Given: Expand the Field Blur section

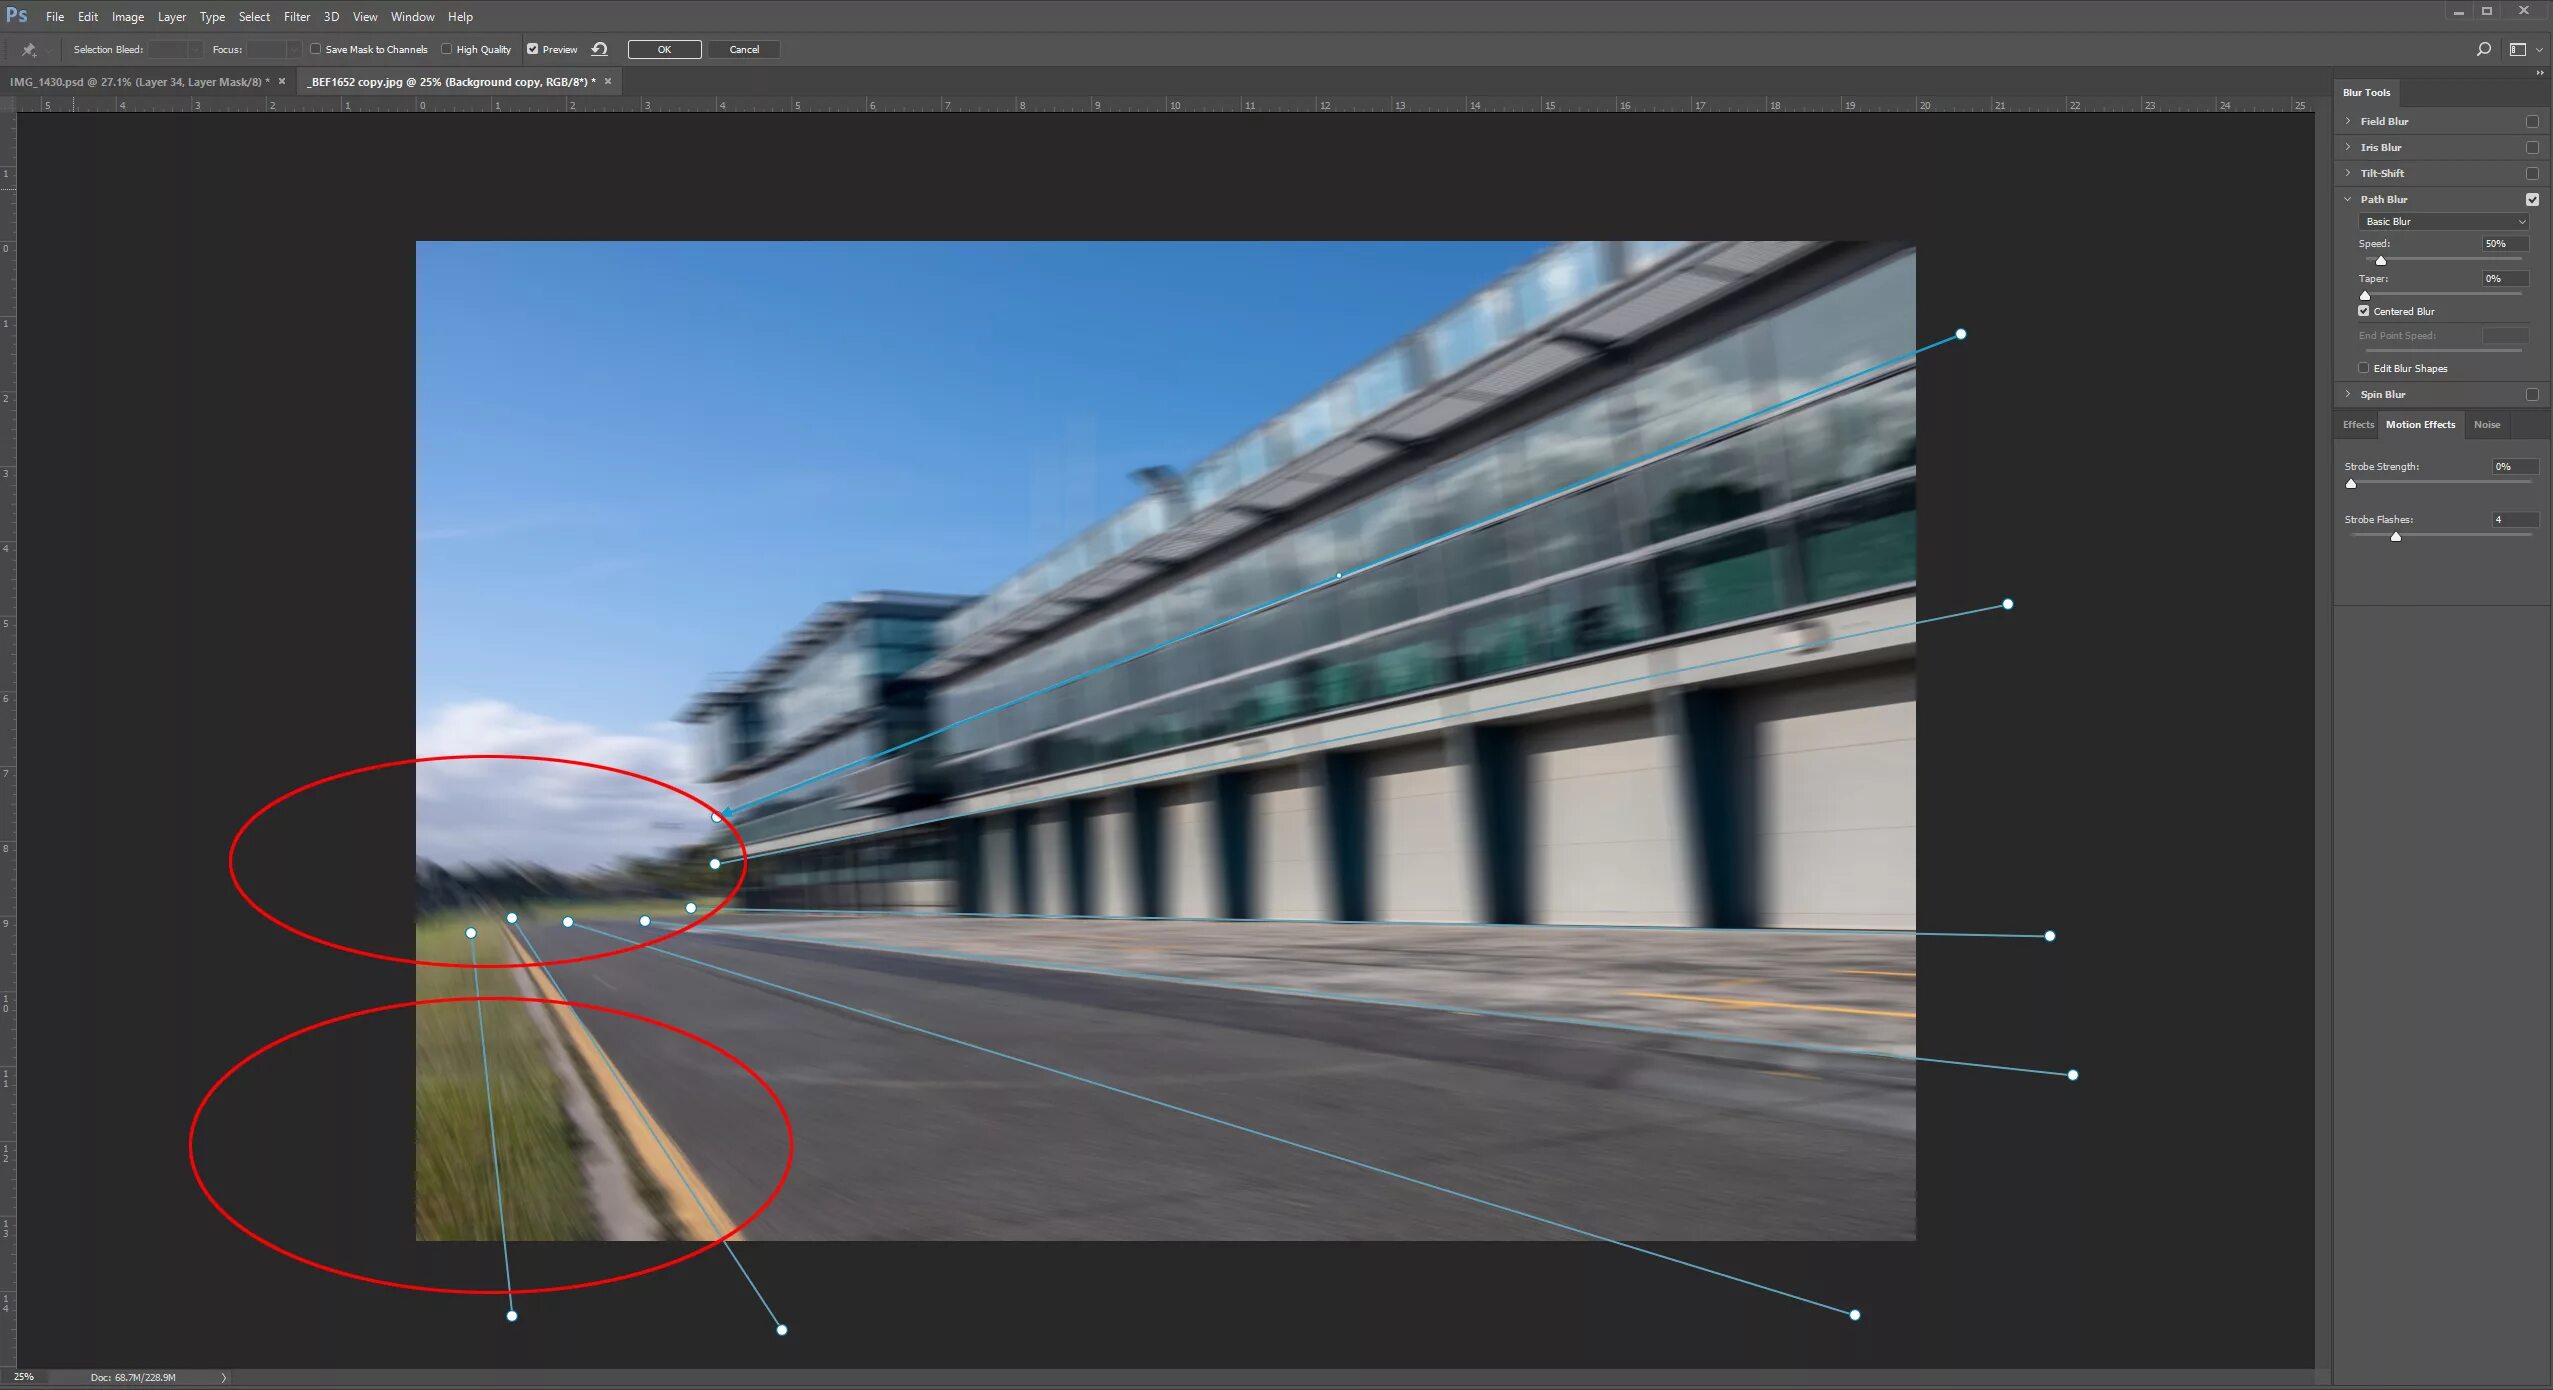Looking at the screenshot, I should tap(2348, 121).
